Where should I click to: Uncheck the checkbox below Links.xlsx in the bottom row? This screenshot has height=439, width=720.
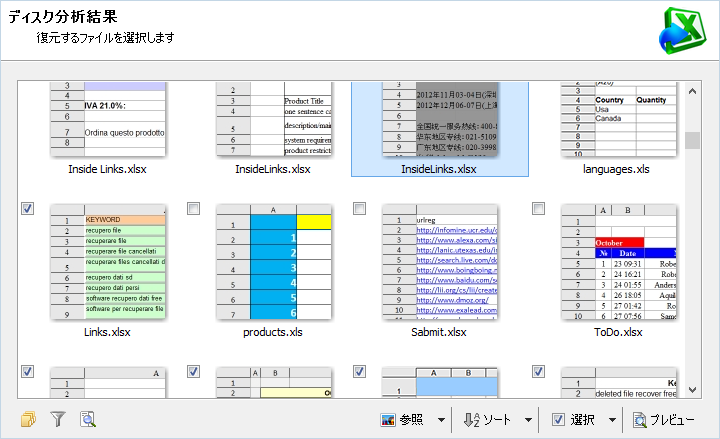point(28,371)
